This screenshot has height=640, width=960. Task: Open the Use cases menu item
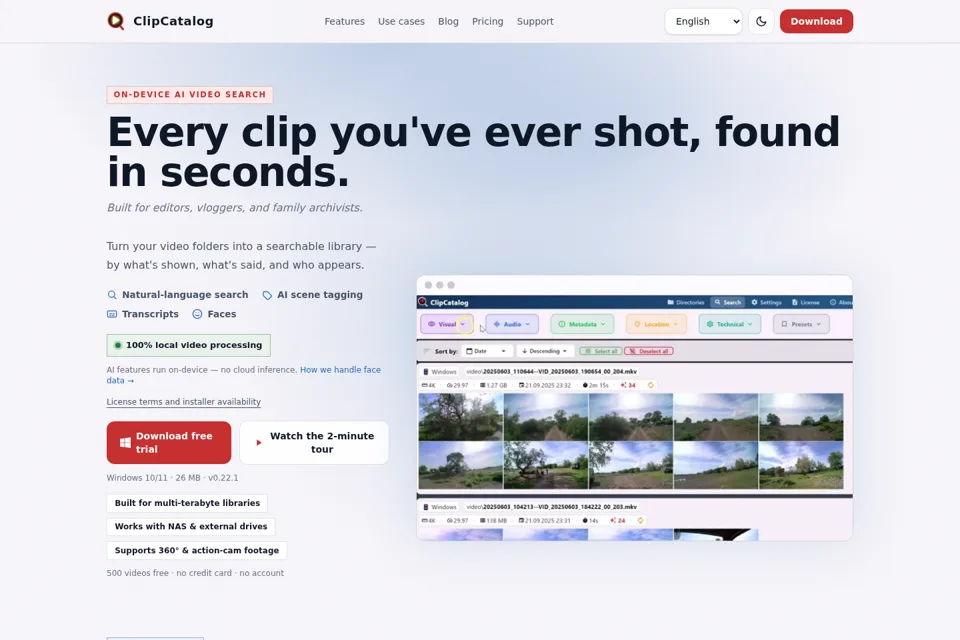401,21
